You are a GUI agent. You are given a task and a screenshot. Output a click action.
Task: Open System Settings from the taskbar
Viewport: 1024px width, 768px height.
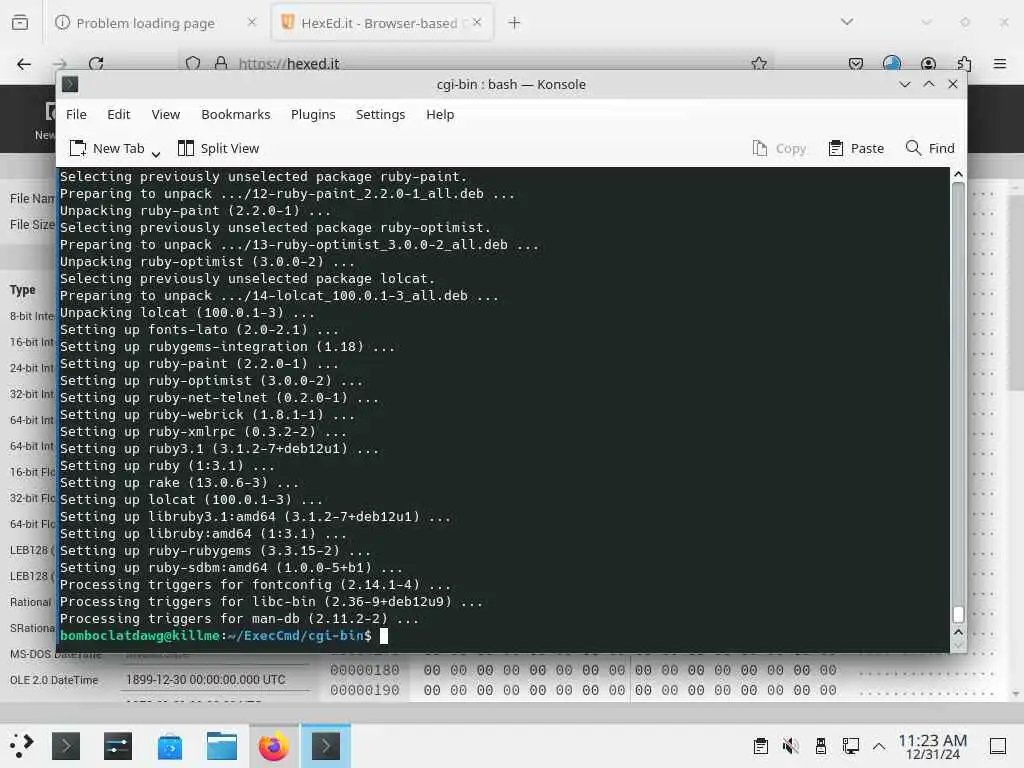118,746
